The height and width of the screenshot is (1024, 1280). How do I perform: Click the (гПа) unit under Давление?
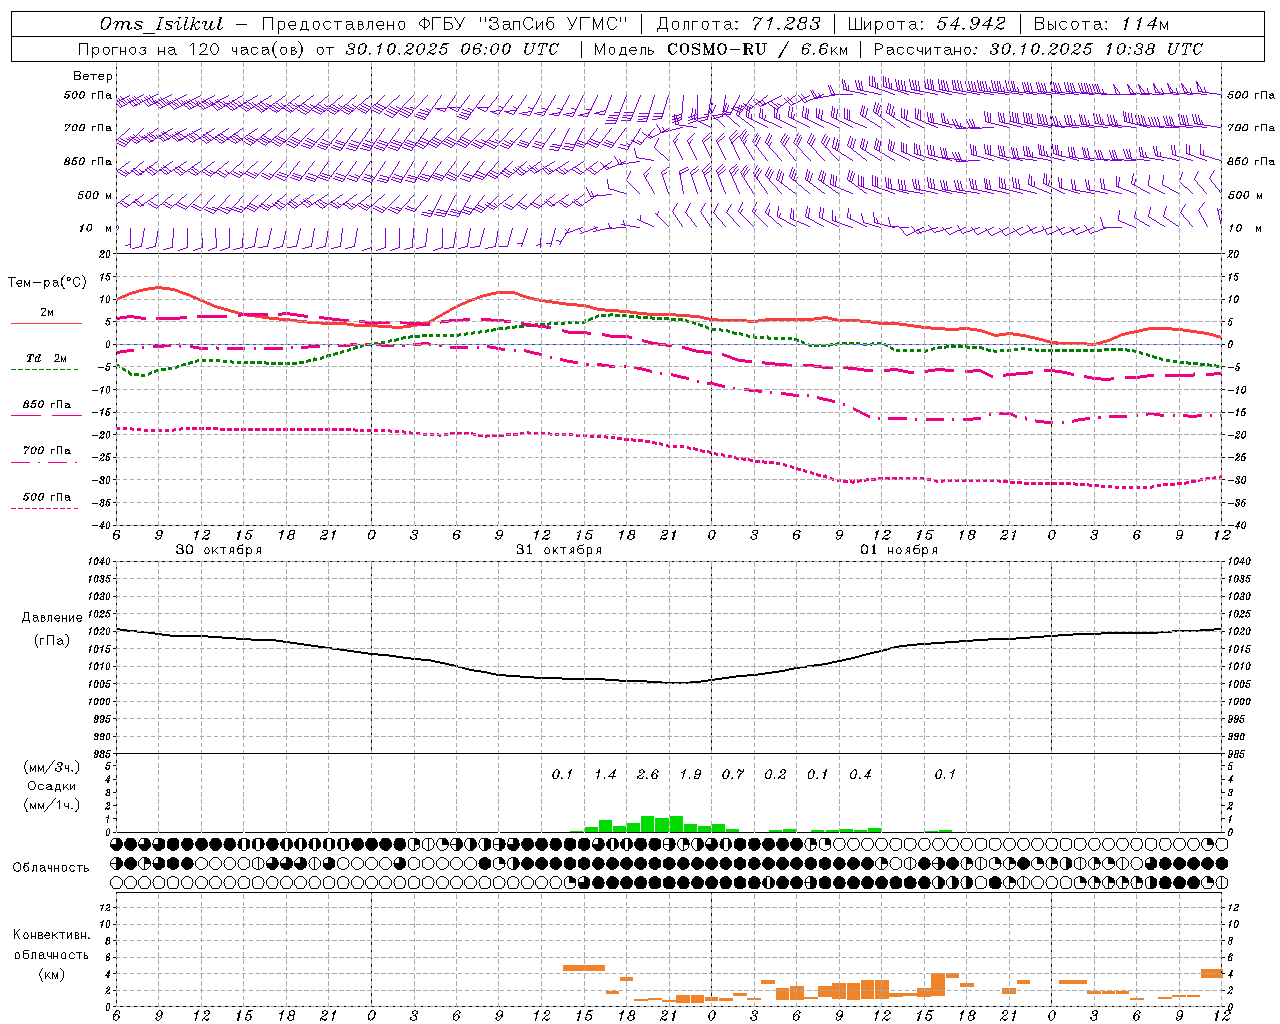pos(52,640)
